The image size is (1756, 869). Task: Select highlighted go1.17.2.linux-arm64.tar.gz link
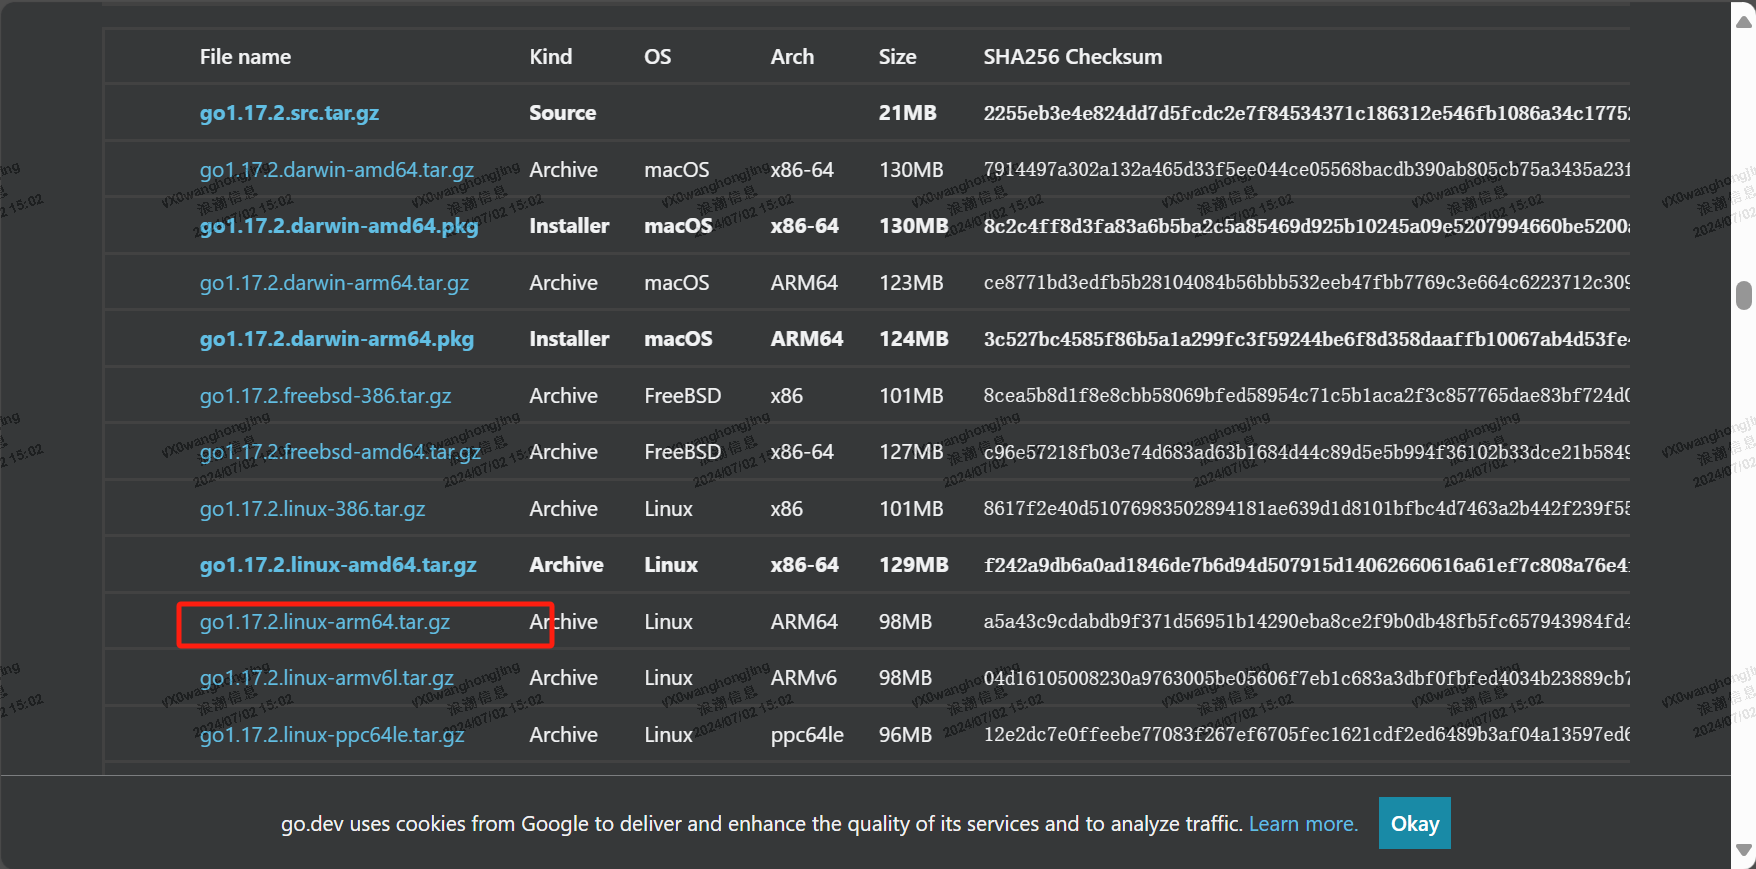tap(324, 622)
